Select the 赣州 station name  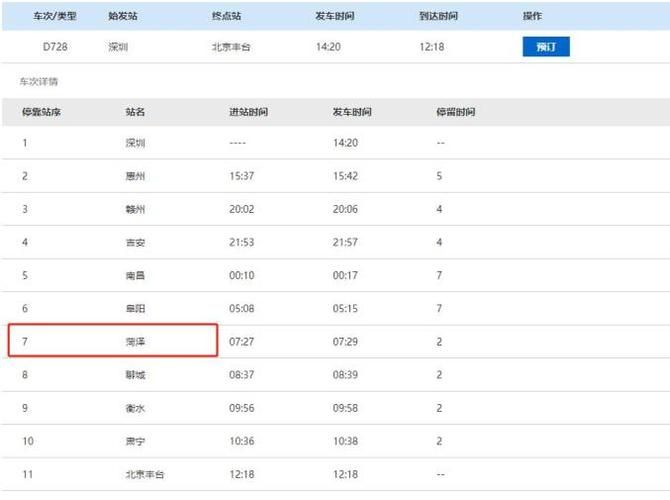pyautogui.click(x=135, y=209)
